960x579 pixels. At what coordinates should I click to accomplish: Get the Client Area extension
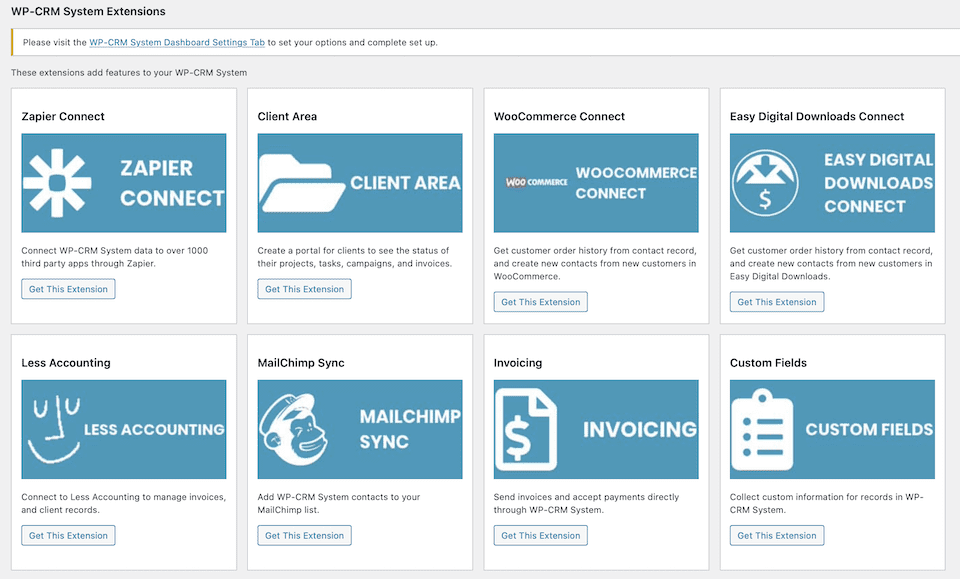(304, 288)
